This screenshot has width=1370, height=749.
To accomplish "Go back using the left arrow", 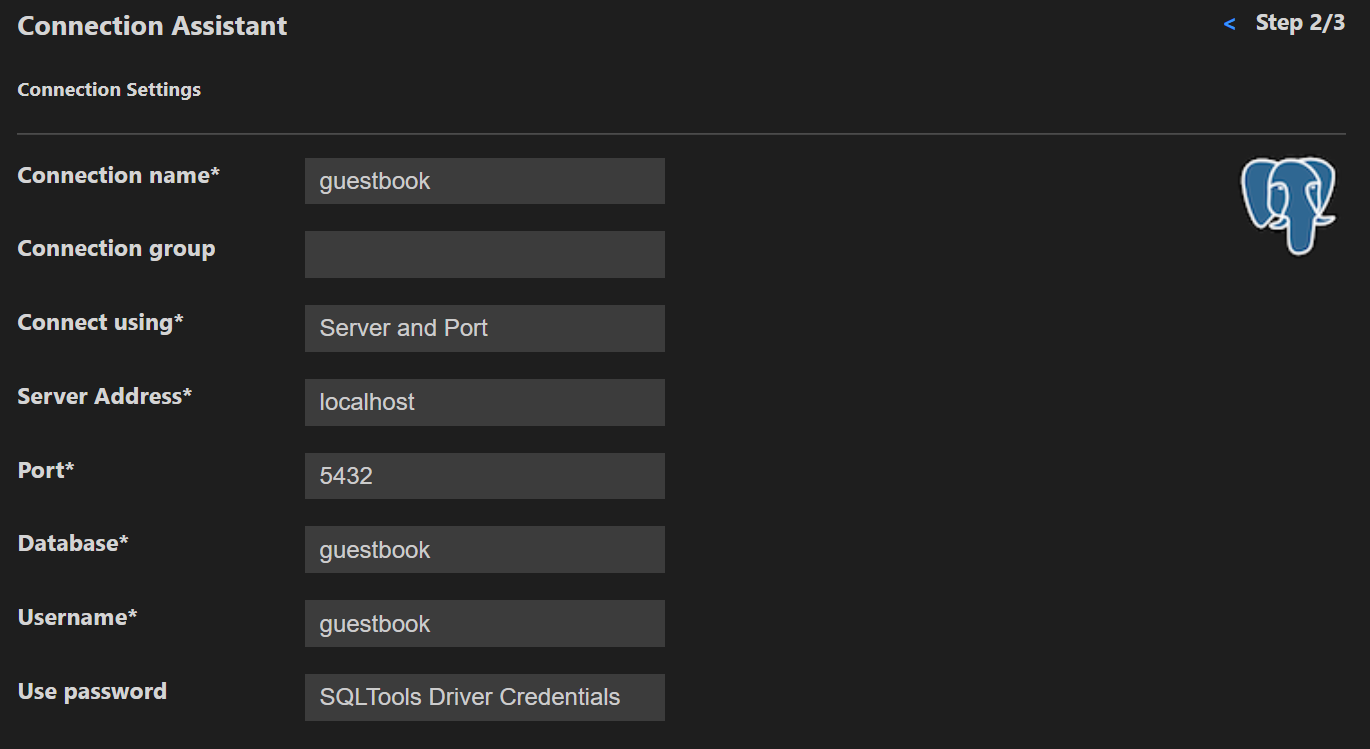I will pos(1229,24).
